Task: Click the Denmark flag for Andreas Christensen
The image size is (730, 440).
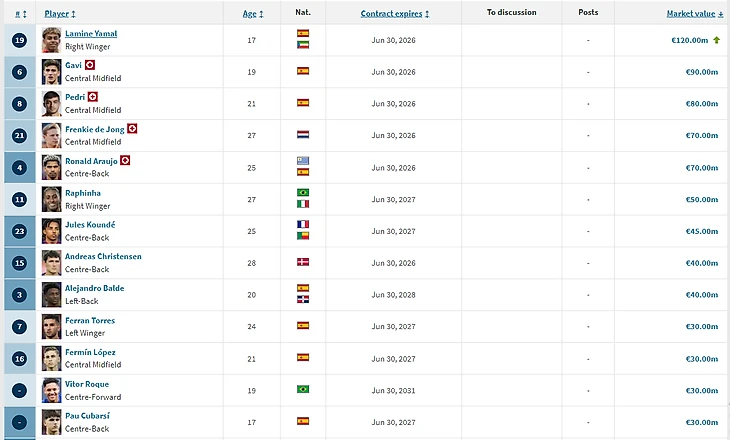Action: [x=303, y=263]
